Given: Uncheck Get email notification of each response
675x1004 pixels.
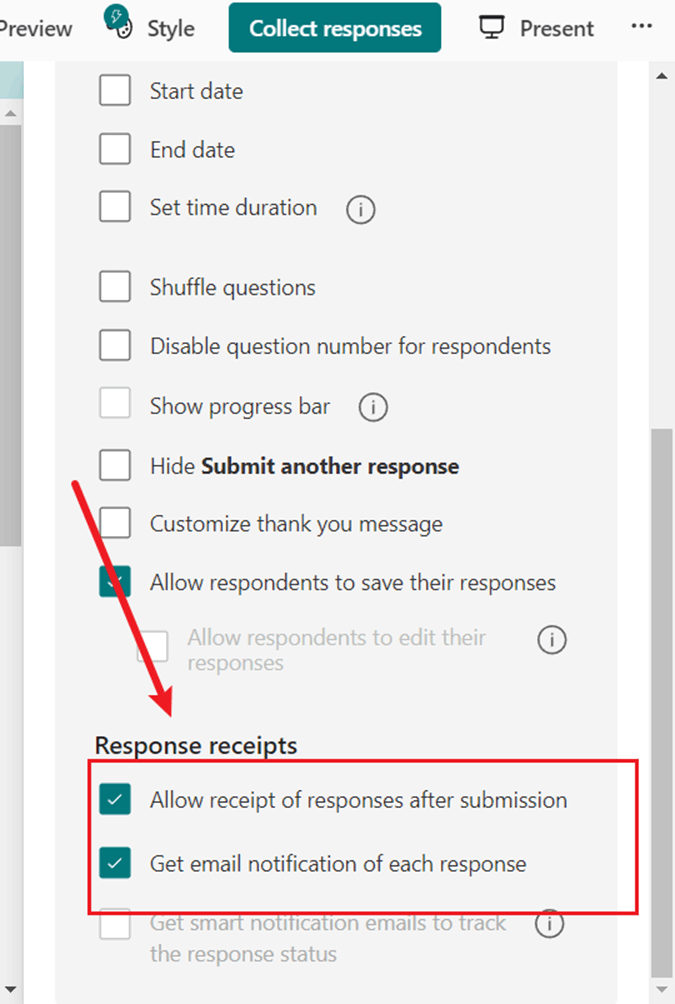Looking at the screenshot, I should coord(115,862).
